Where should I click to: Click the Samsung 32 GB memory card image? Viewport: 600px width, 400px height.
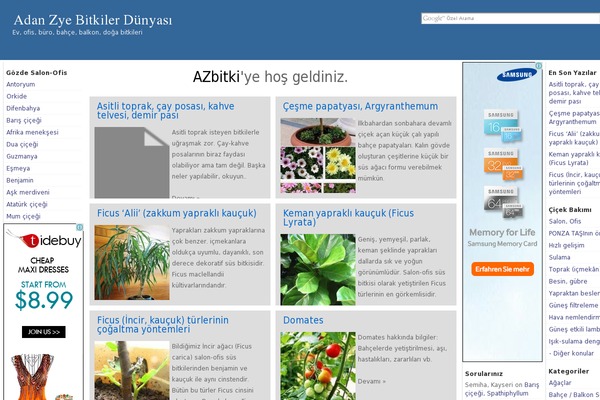[503, 164]
